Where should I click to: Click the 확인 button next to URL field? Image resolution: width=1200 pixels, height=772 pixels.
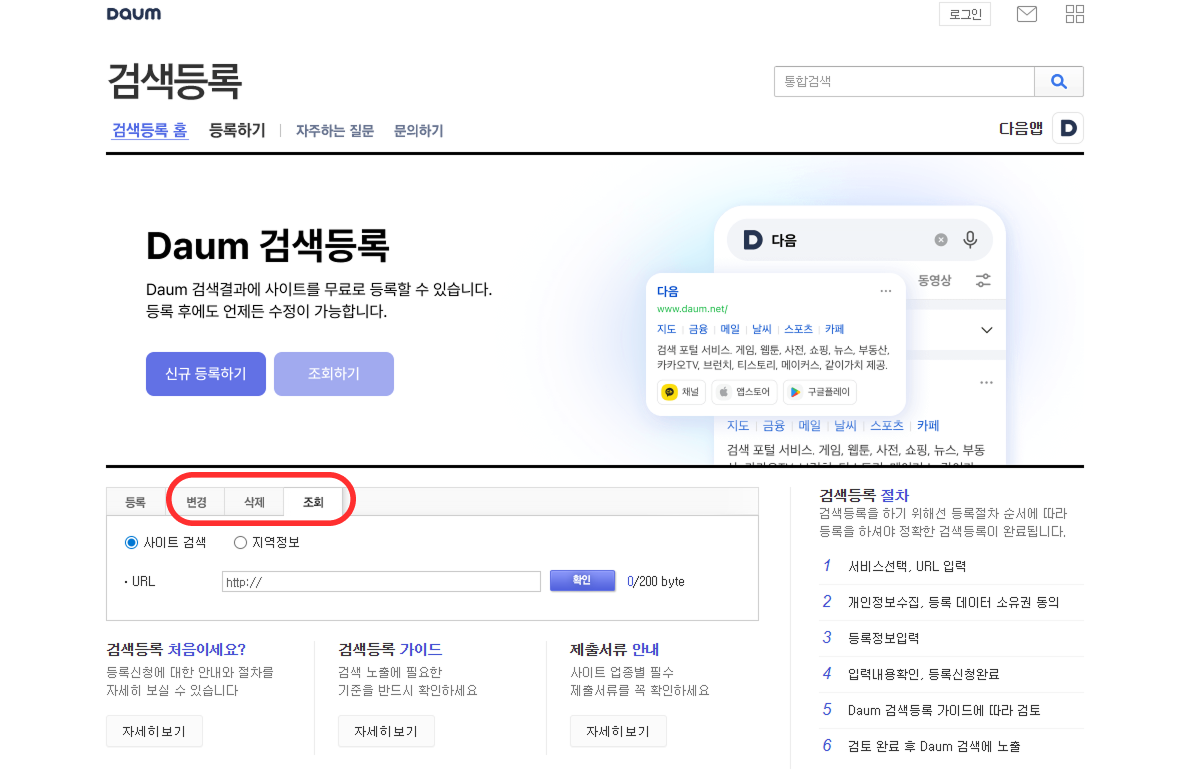tap(582, 581)
